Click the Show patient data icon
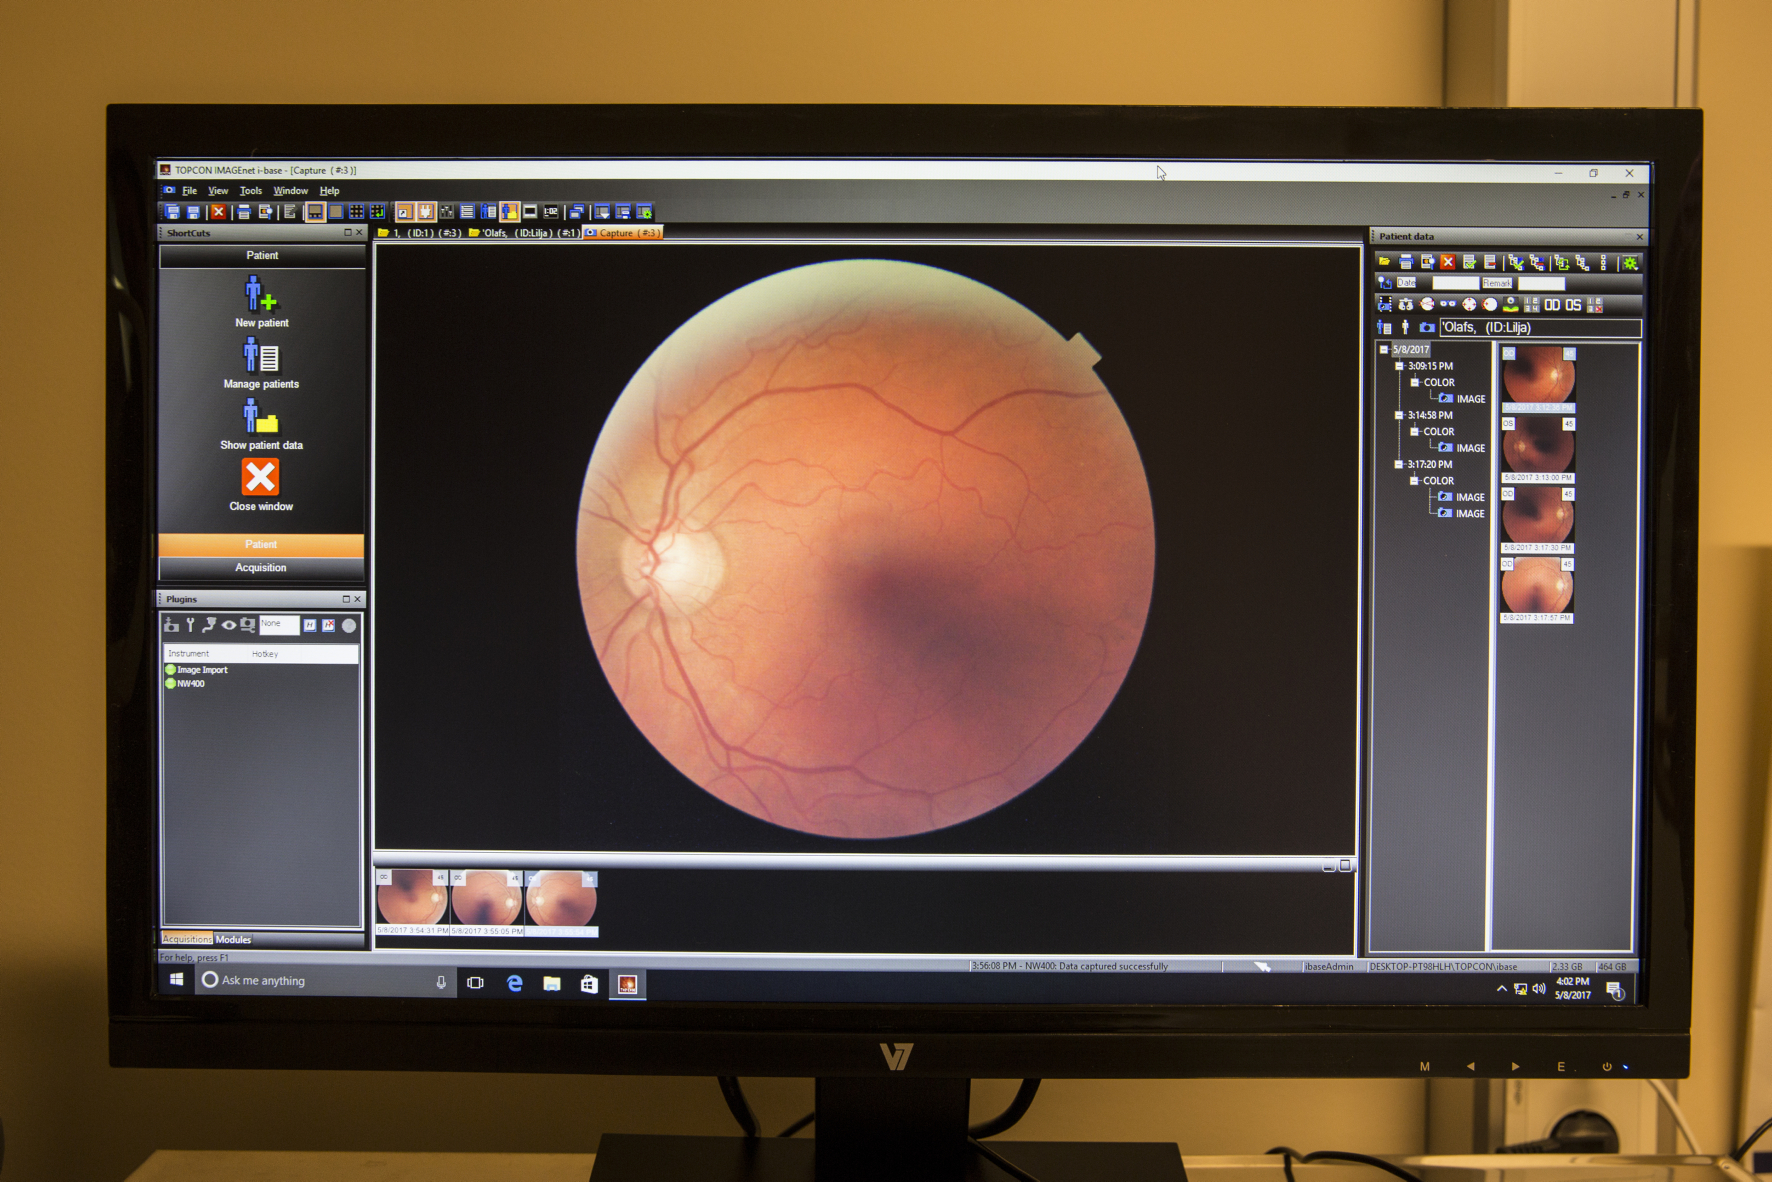This screenshot has height=1182, width=1772. tap(261, 417)
